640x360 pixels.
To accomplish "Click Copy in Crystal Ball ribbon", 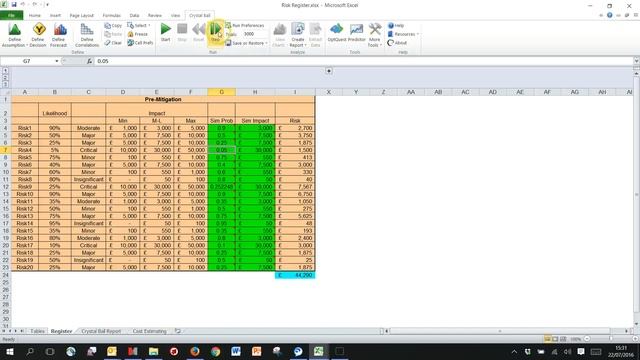I will click(x=113, y=25).
